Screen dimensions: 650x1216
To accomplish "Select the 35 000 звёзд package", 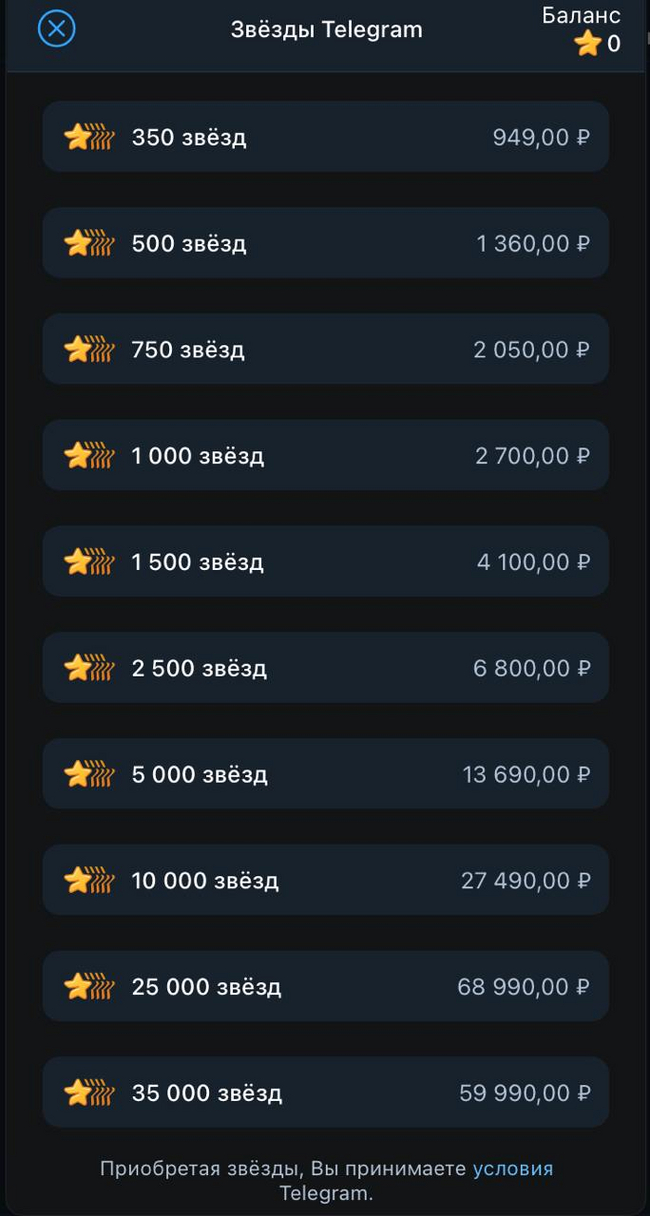I will point(325,1093).
